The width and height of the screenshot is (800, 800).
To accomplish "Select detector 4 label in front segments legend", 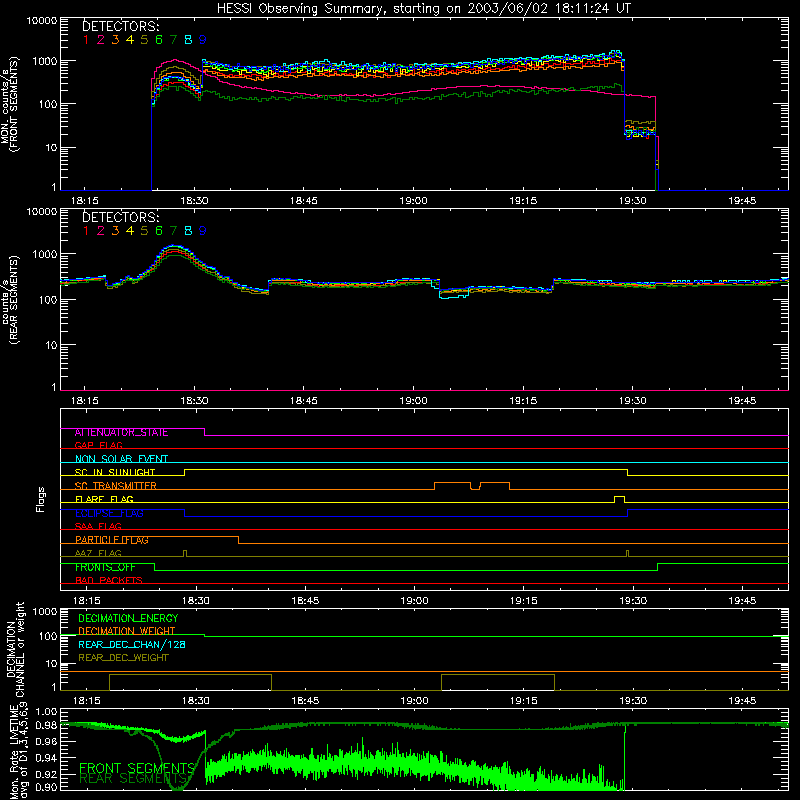I will 130,40.
